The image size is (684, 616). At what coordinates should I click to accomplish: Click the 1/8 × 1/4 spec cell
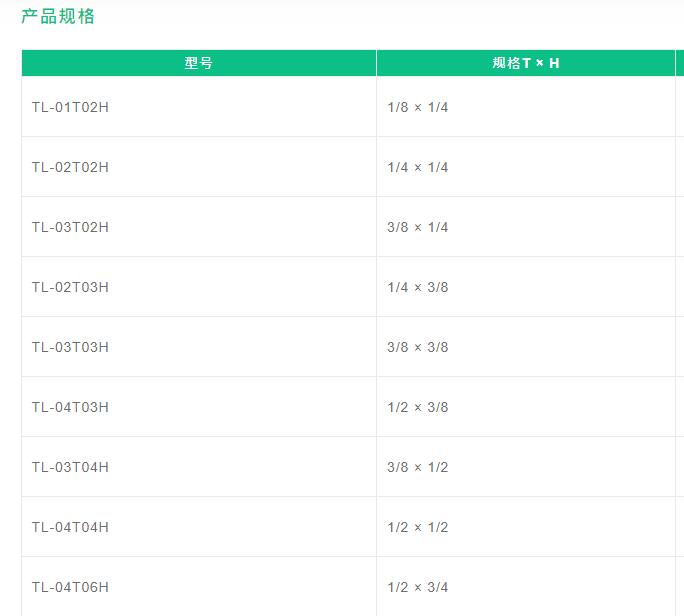pyautogui.click(x=526, y=106)
